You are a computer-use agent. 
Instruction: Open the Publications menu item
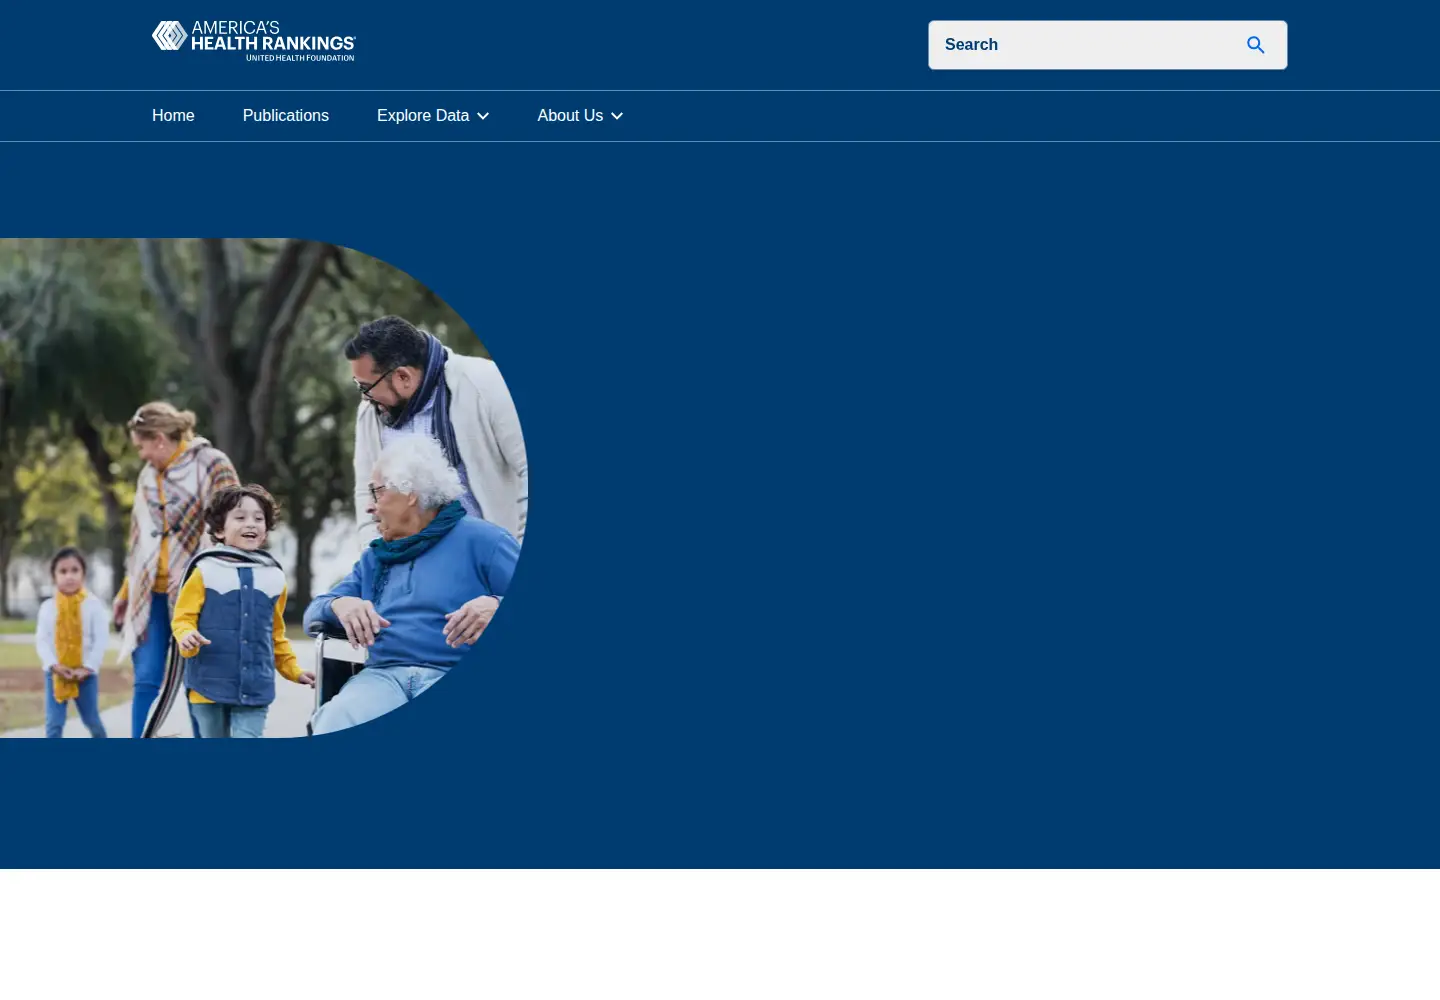tap(286, 116)
